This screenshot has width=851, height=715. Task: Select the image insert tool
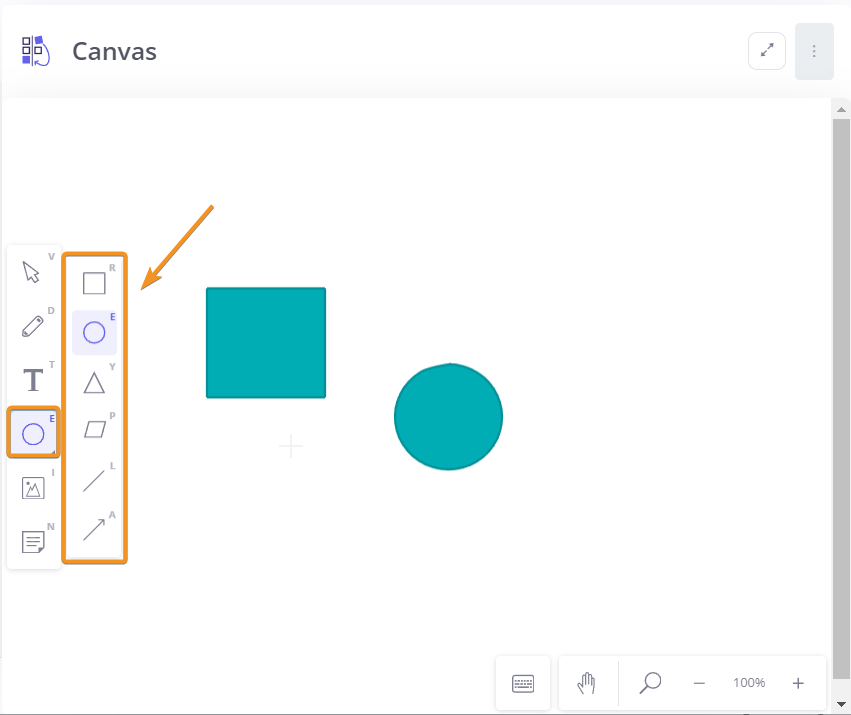click(x=33, y=488)
